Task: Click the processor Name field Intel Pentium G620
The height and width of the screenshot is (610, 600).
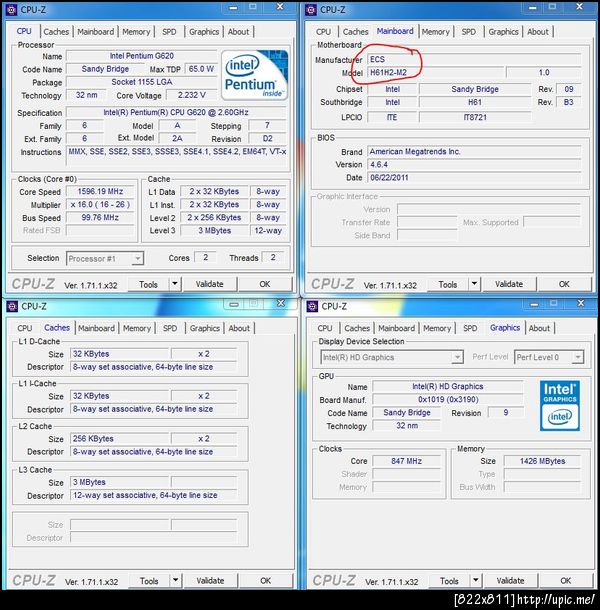Action: tap(142, 56)
